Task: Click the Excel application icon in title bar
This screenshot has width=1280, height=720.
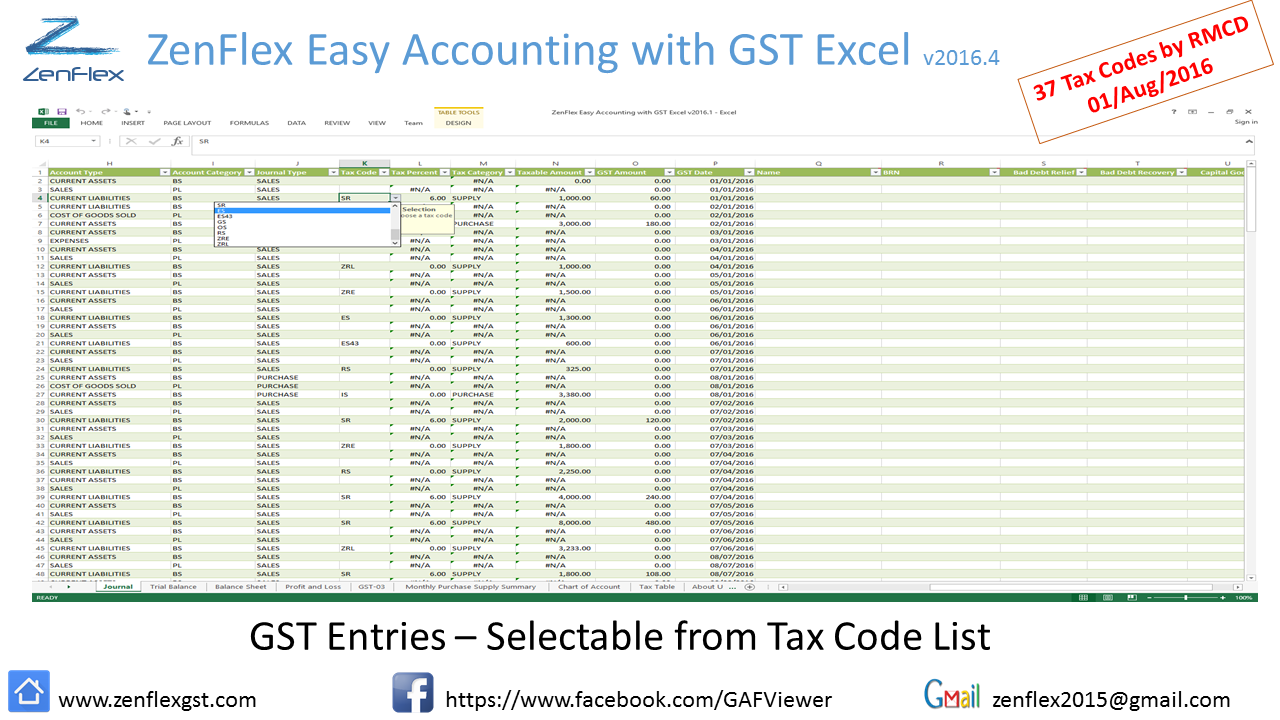Action: (x=43, y=112)
